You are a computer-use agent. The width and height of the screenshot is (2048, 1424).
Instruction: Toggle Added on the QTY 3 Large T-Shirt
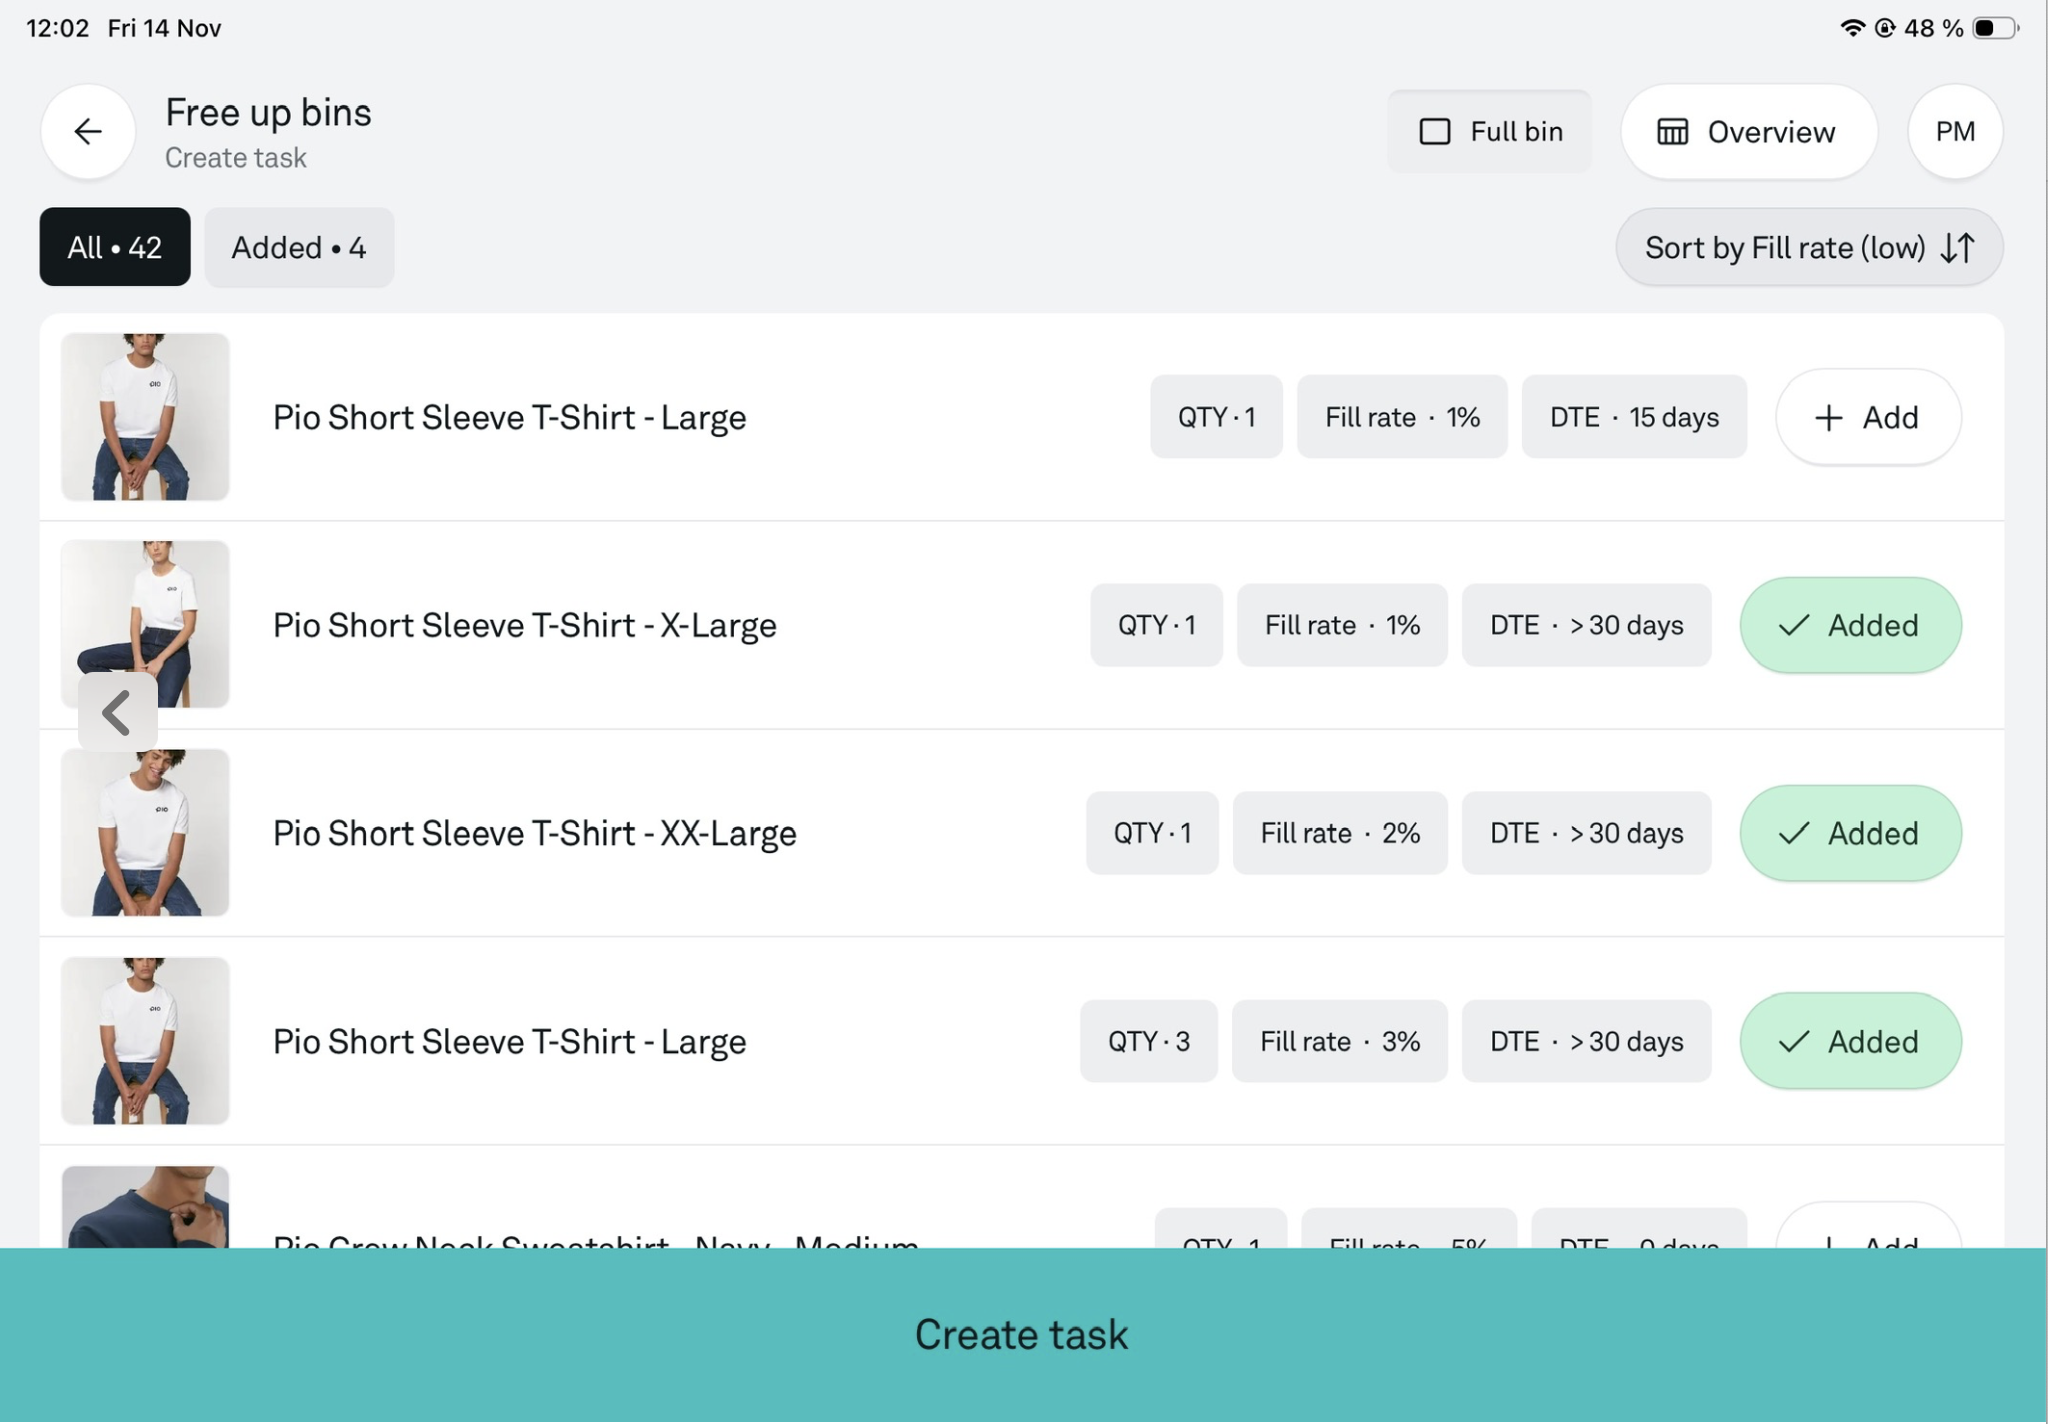(x=1849, y=1041)
